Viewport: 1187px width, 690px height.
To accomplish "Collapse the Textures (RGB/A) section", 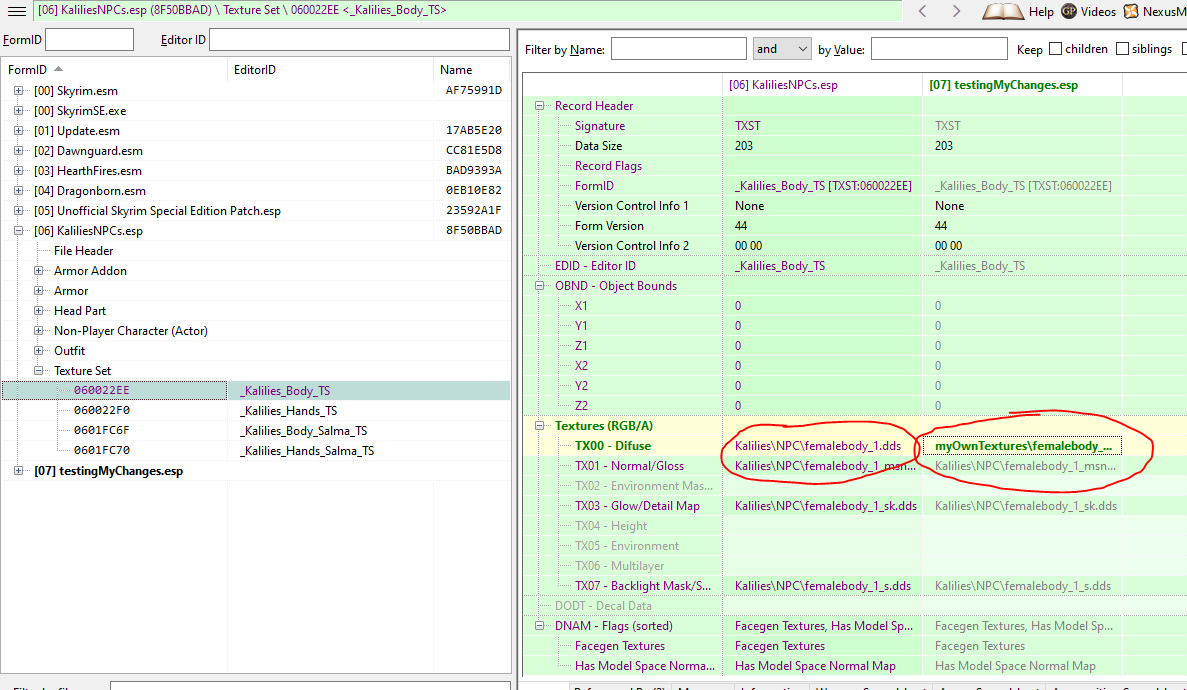I will click(x=540, y=426).
